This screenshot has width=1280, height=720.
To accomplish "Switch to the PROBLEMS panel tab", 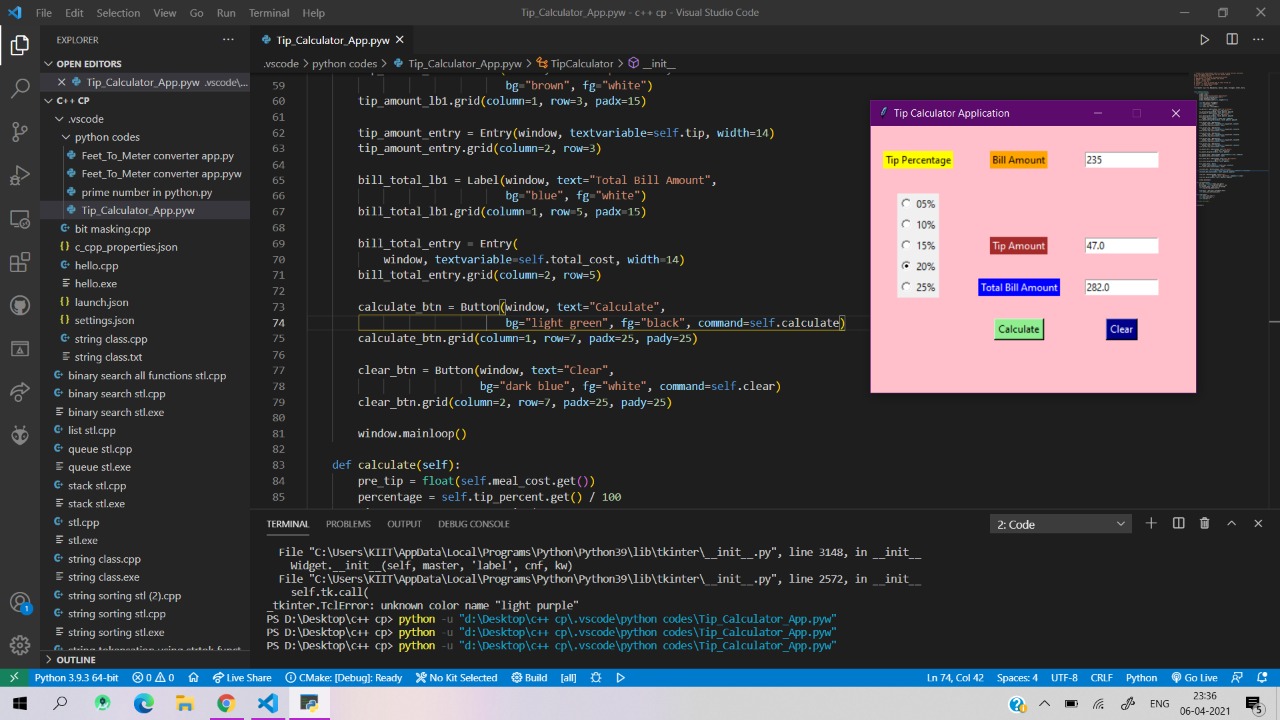I will tap(348, 524).
